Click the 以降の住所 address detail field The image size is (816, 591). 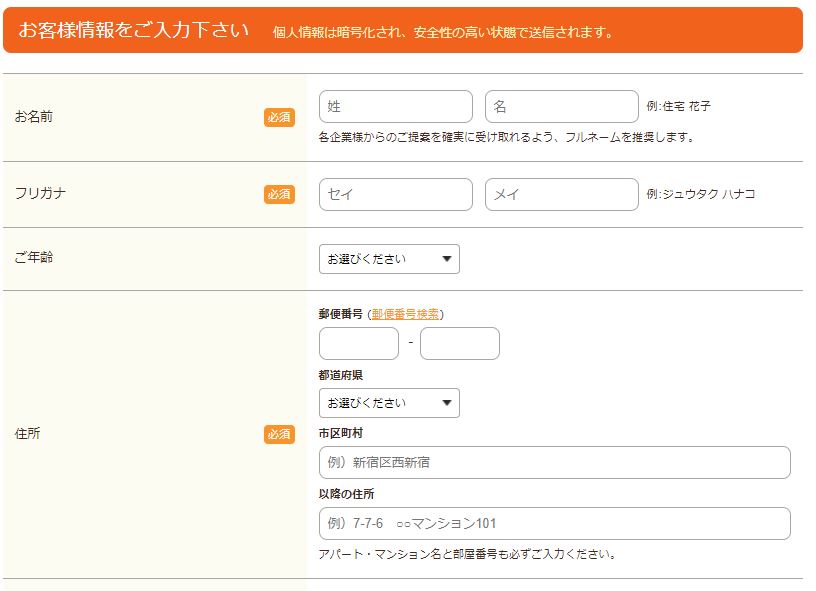click(x=554, y=524)
